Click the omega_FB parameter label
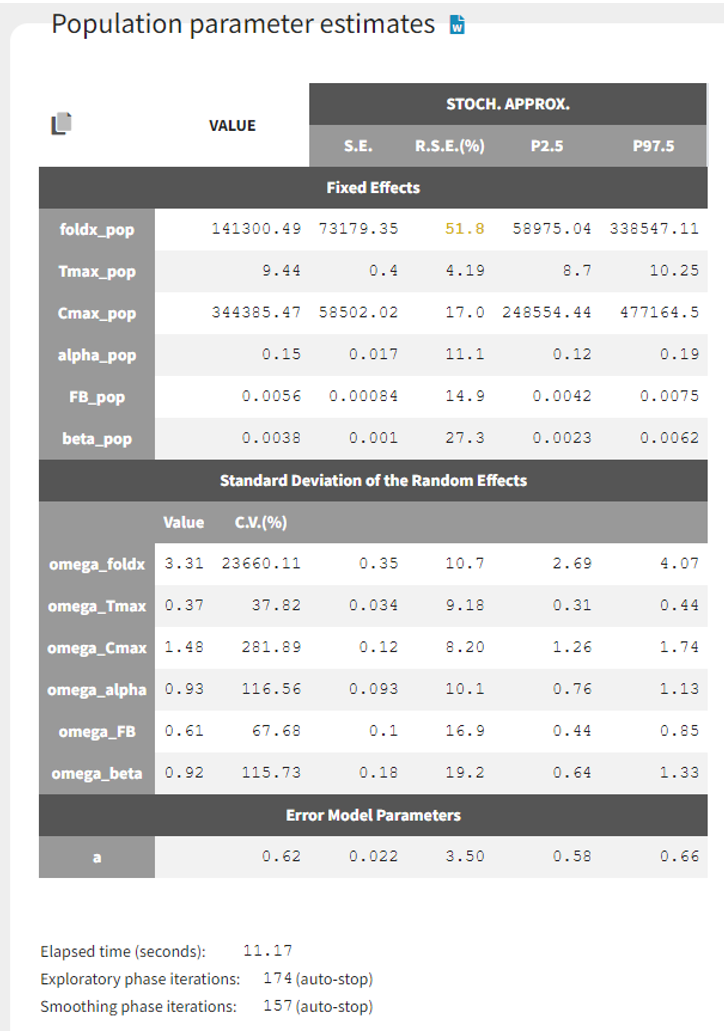 click(97, 731)
